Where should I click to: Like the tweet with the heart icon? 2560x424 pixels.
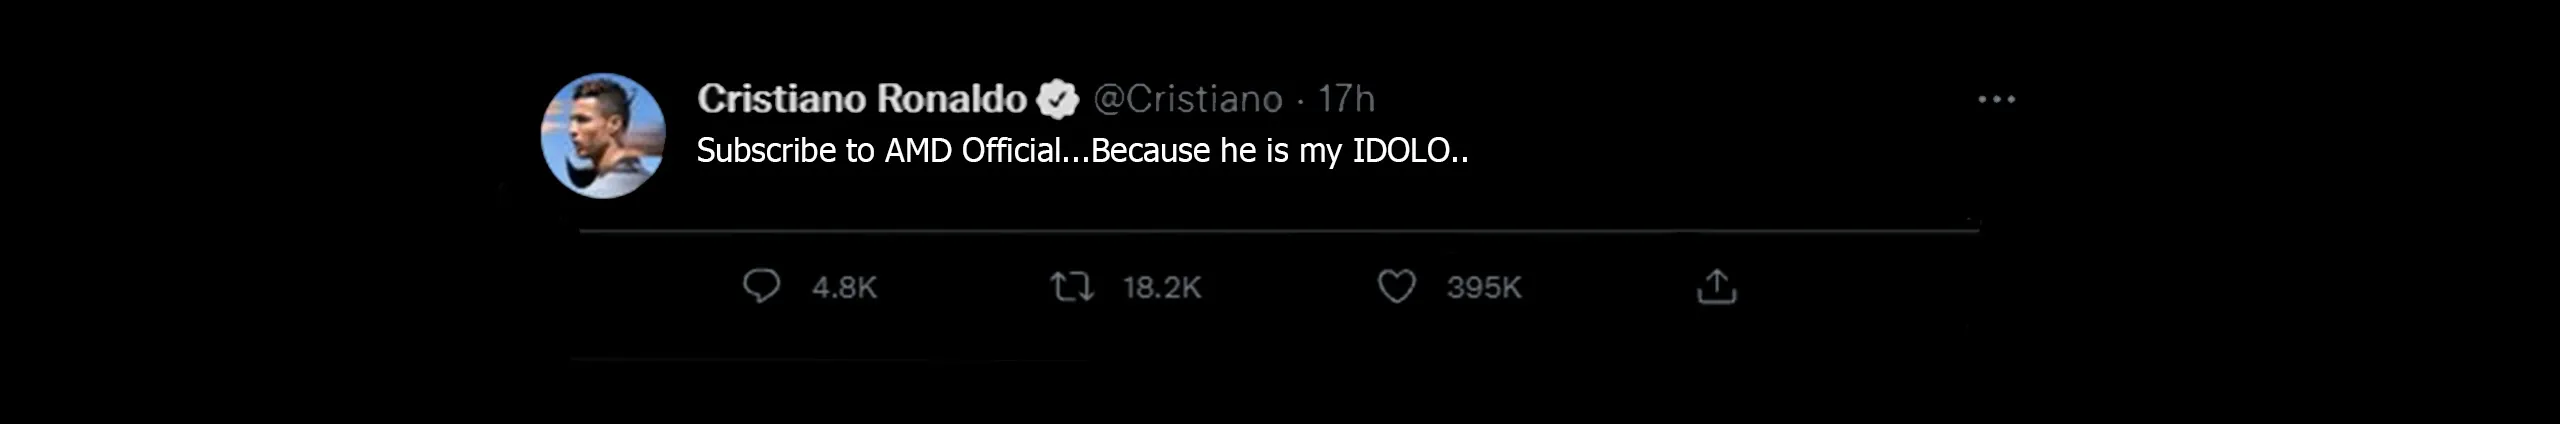(1396, 287)
